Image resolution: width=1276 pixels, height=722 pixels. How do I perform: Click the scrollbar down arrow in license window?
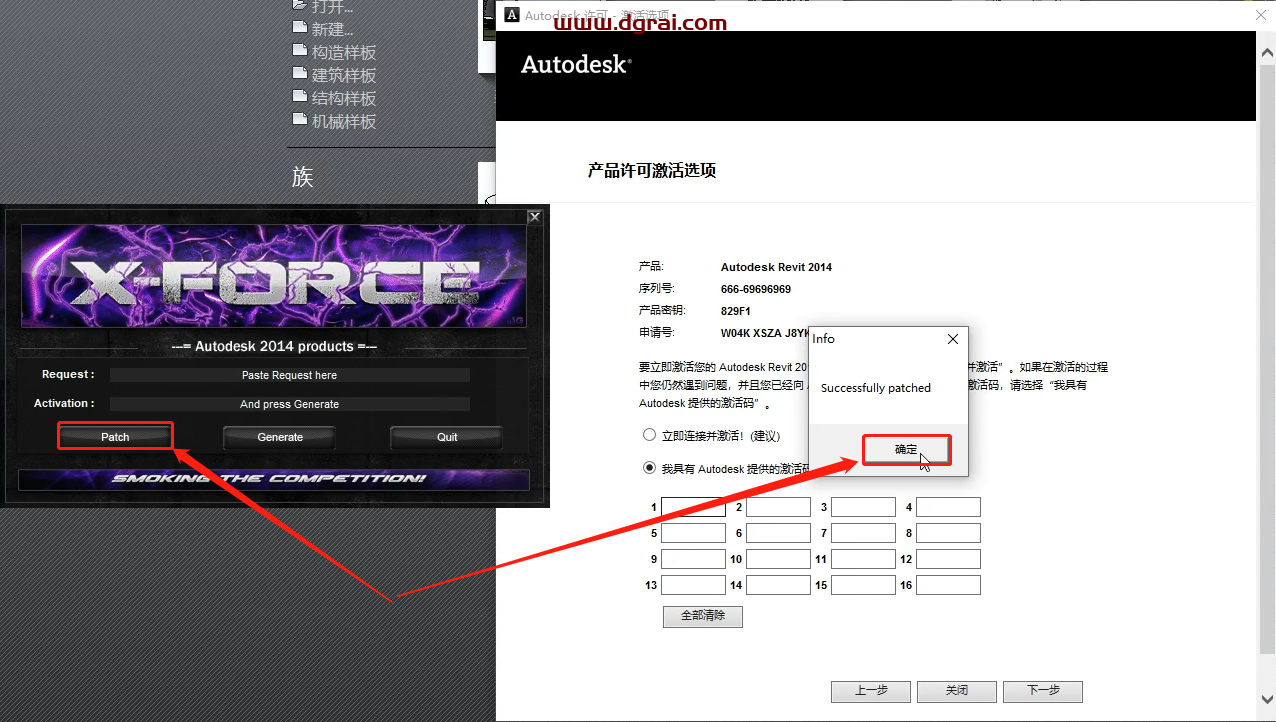click(x=1266, y=698)
